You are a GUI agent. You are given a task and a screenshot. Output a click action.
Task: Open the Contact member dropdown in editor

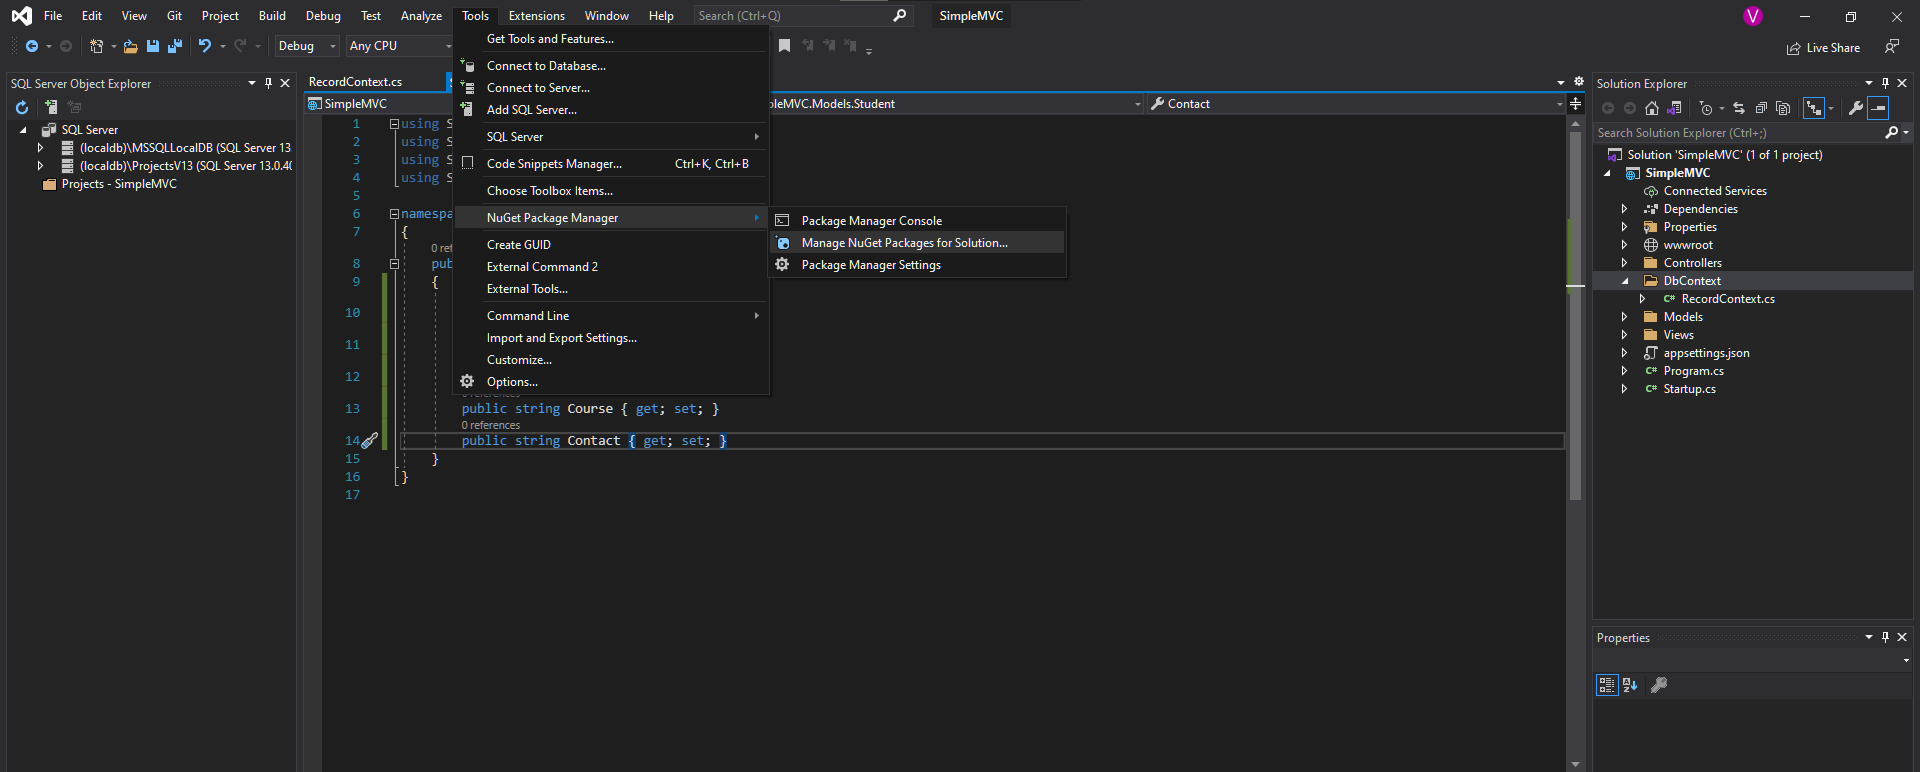(x=1356, y=104)
